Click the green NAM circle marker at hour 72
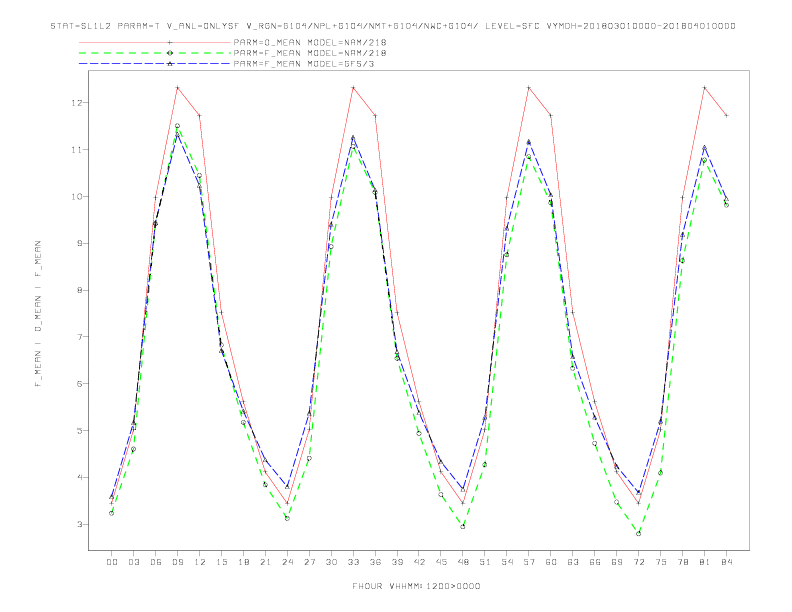792x612 pixels. click(638, 533)
